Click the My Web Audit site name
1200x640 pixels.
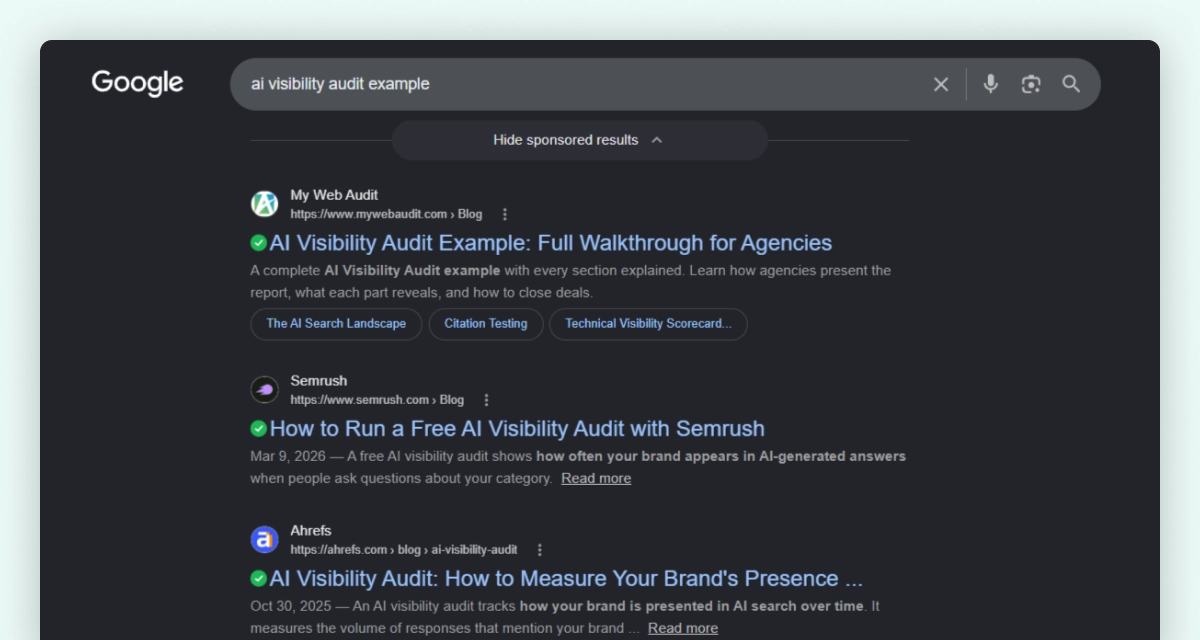(334, 195)
